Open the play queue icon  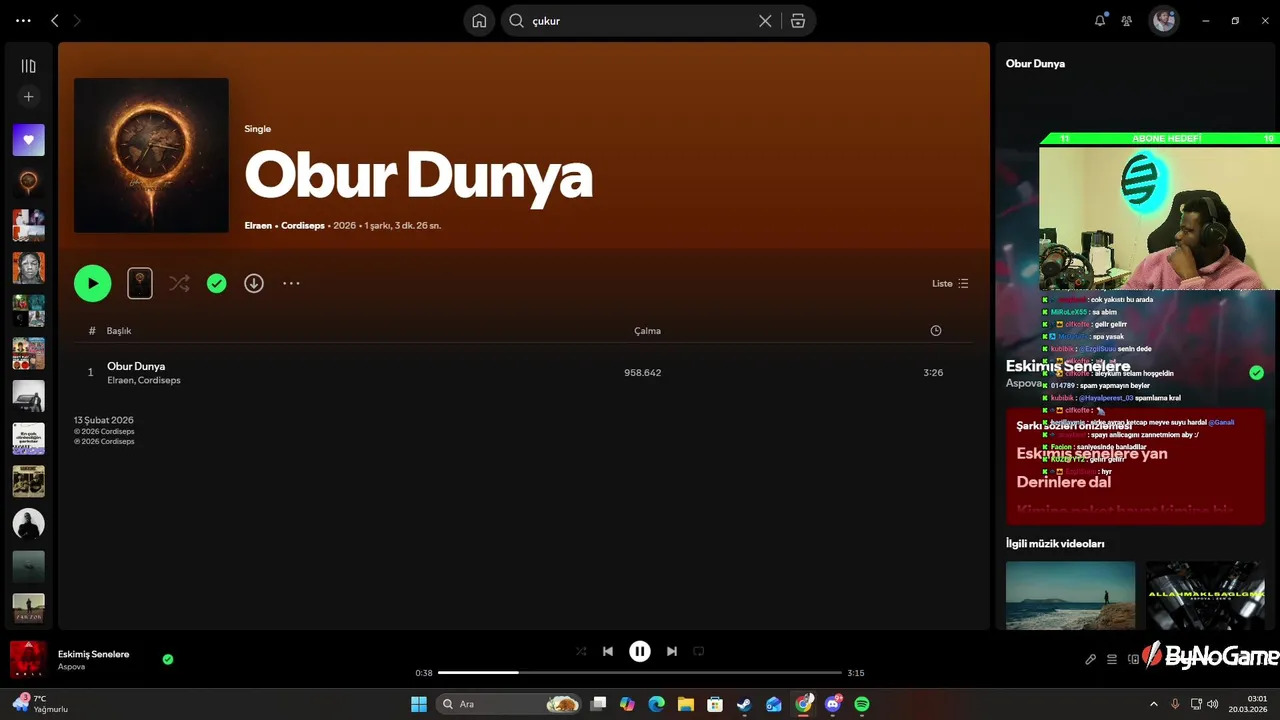click(1111, 659)
